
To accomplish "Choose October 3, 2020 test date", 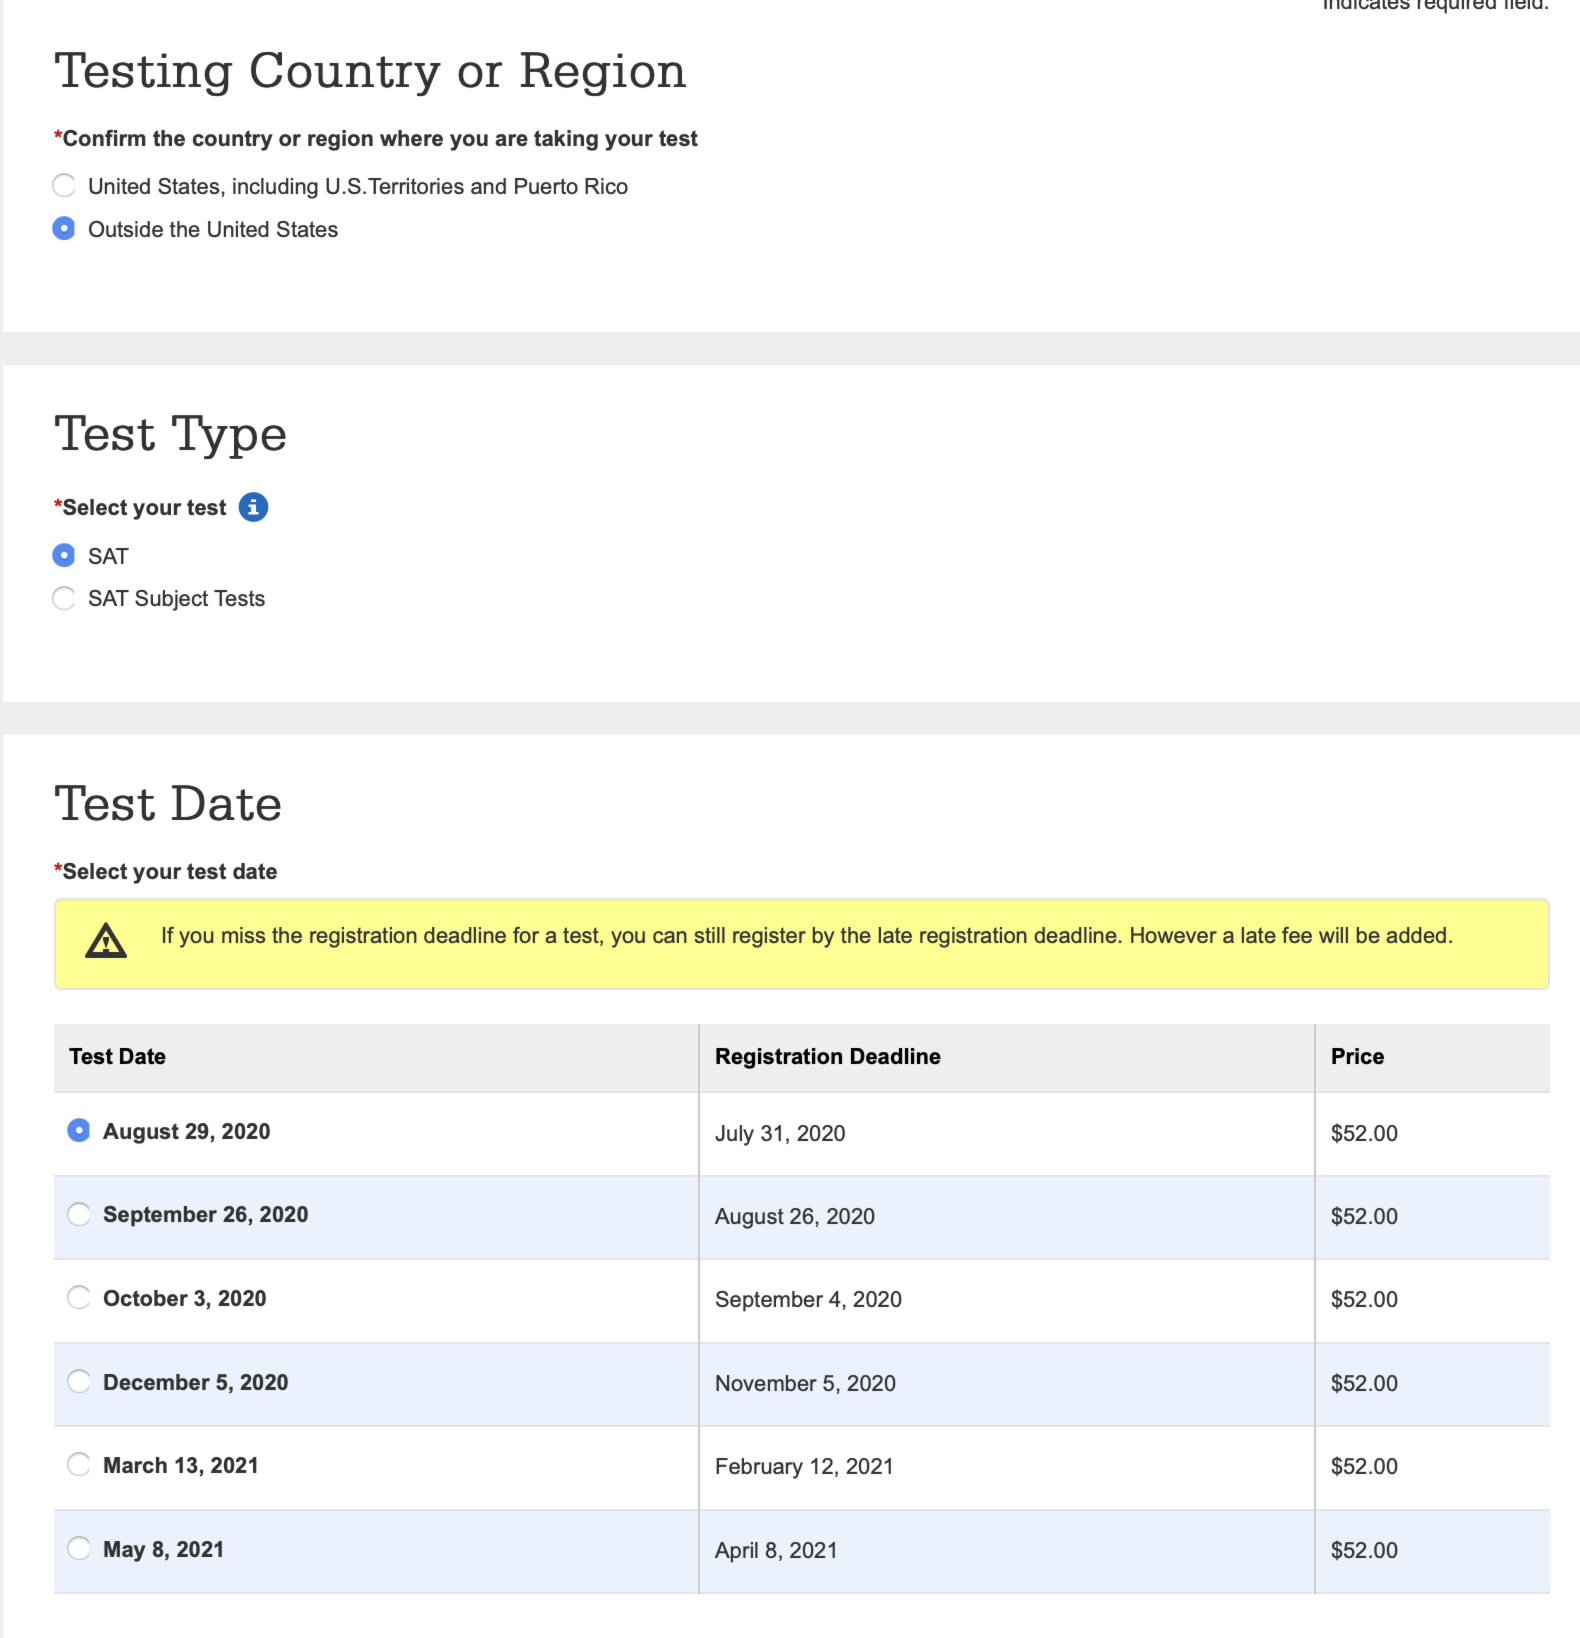I will (x=79, y=1297).
